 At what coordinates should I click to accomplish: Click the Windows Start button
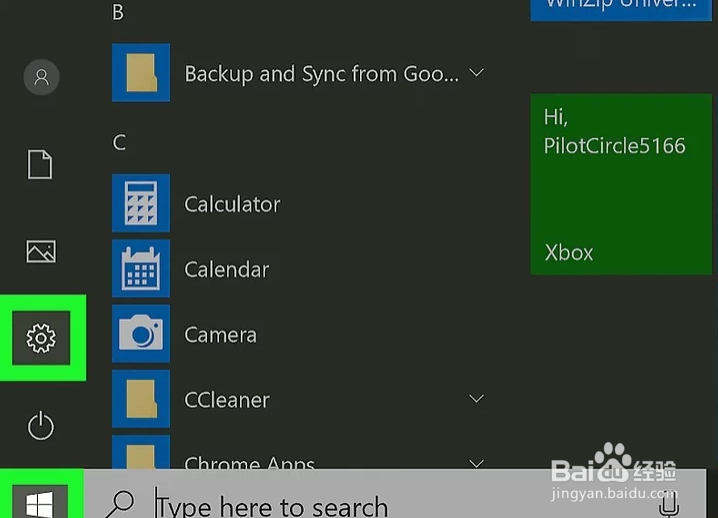pos(40,502)
